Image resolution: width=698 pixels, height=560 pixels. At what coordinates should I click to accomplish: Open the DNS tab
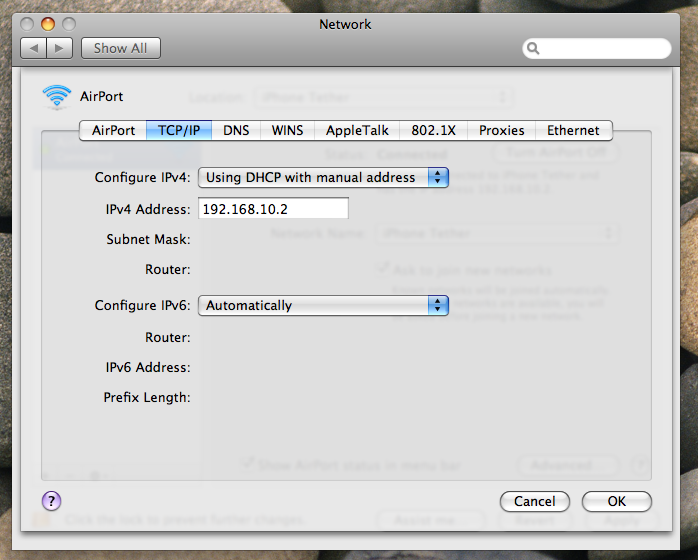tap(236, 130)
